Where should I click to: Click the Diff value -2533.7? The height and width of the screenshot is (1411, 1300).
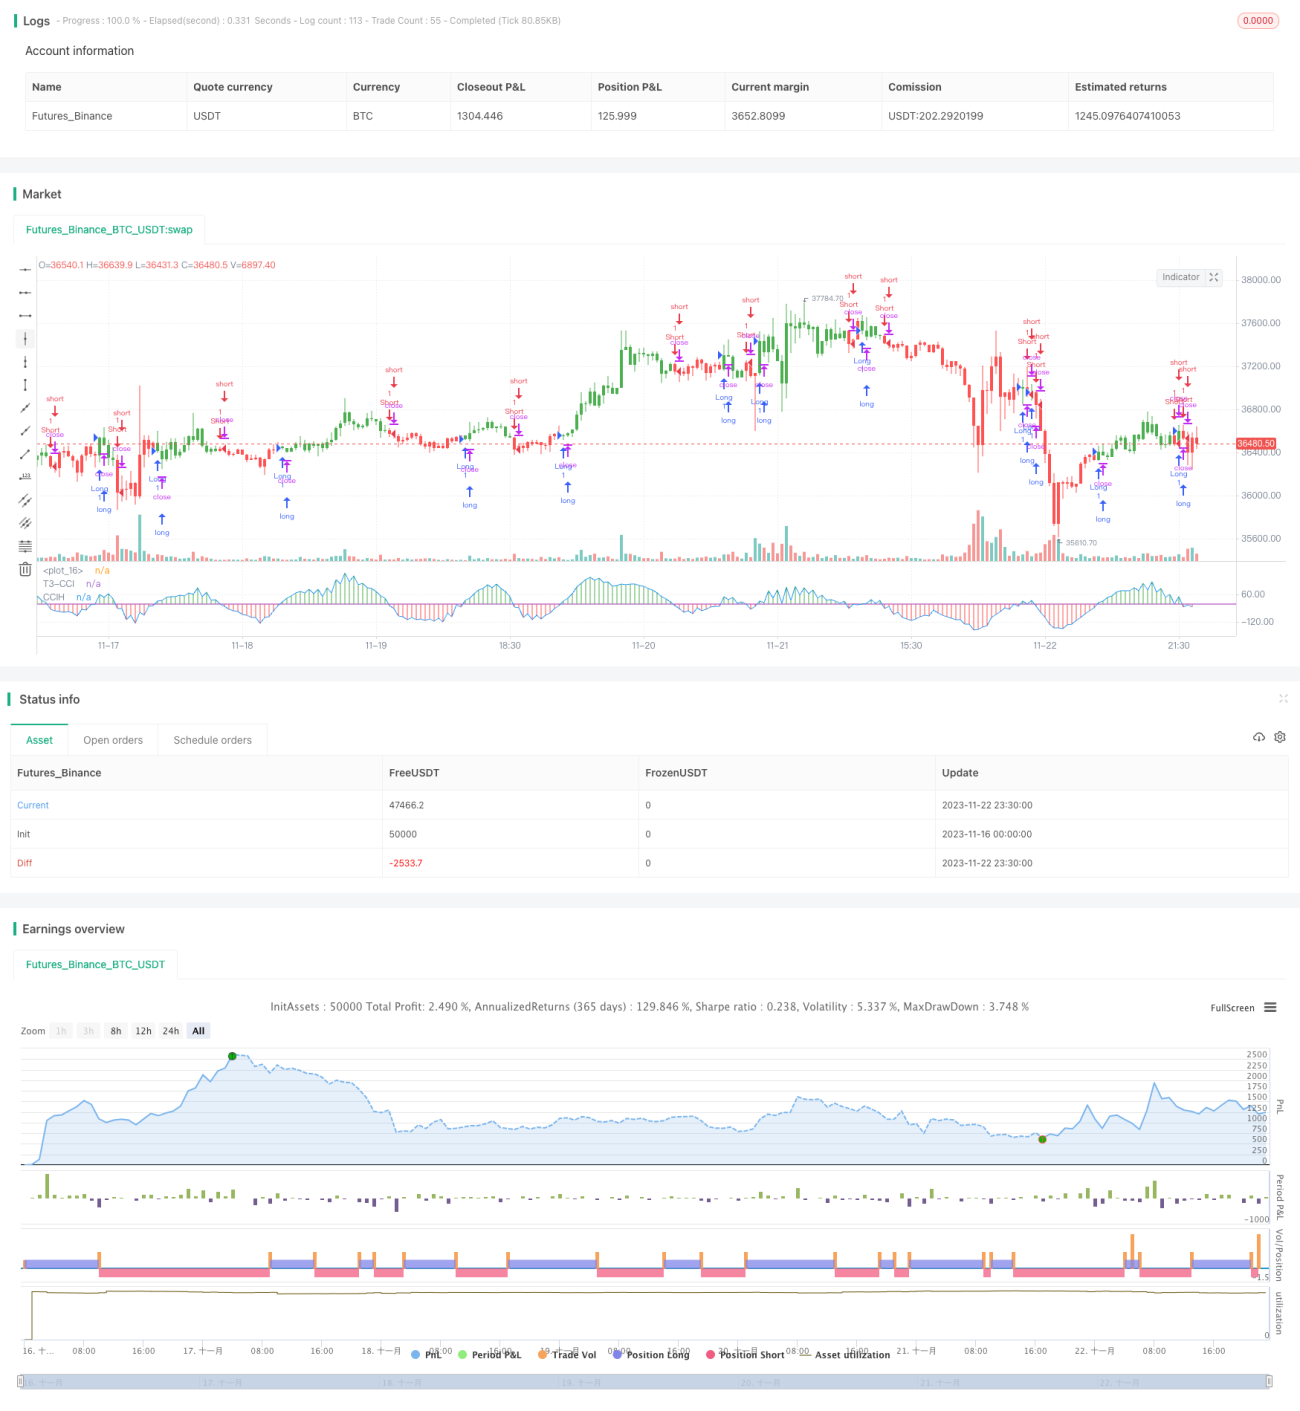406,863
